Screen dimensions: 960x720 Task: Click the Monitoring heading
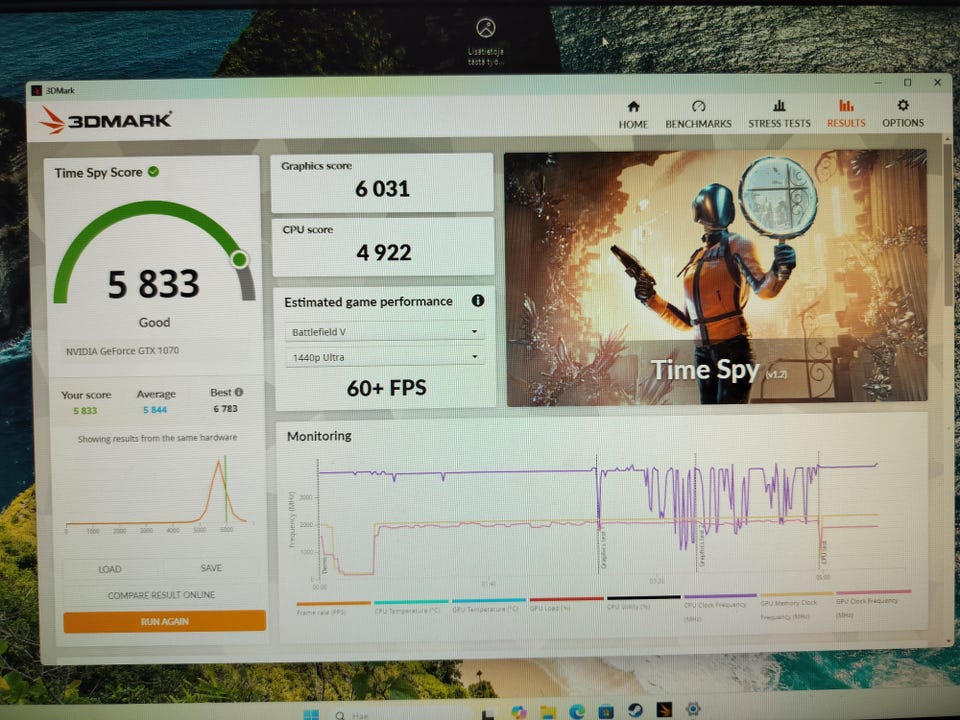point(319,436)
